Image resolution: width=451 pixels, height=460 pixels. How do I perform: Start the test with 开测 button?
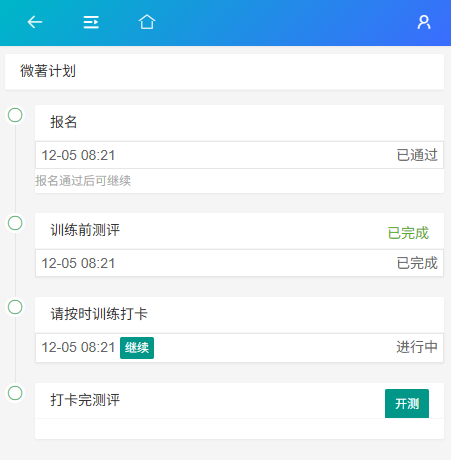pyautogui.click(x=407, y=403)
